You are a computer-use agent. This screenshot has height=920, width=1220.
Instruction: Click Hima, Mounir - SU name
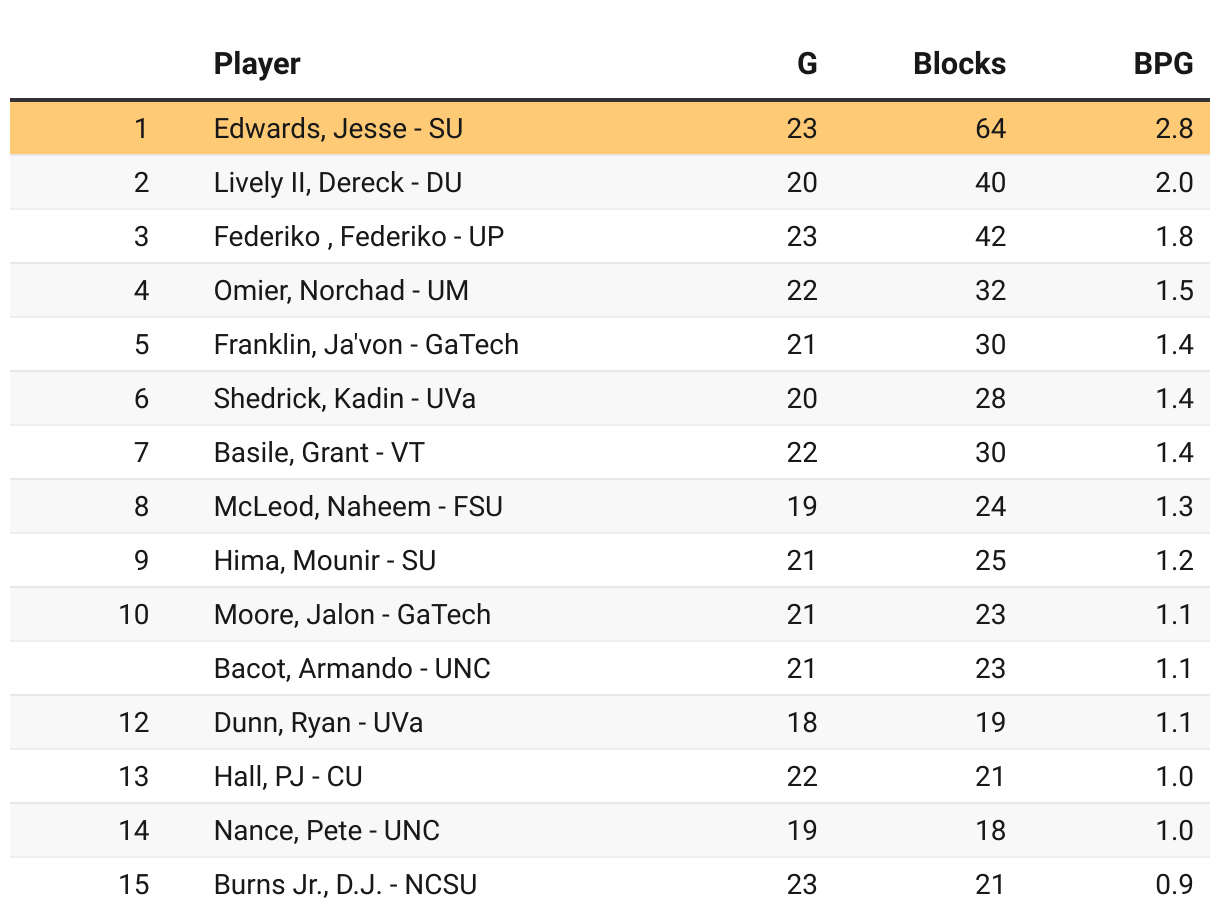click(324, 561)
